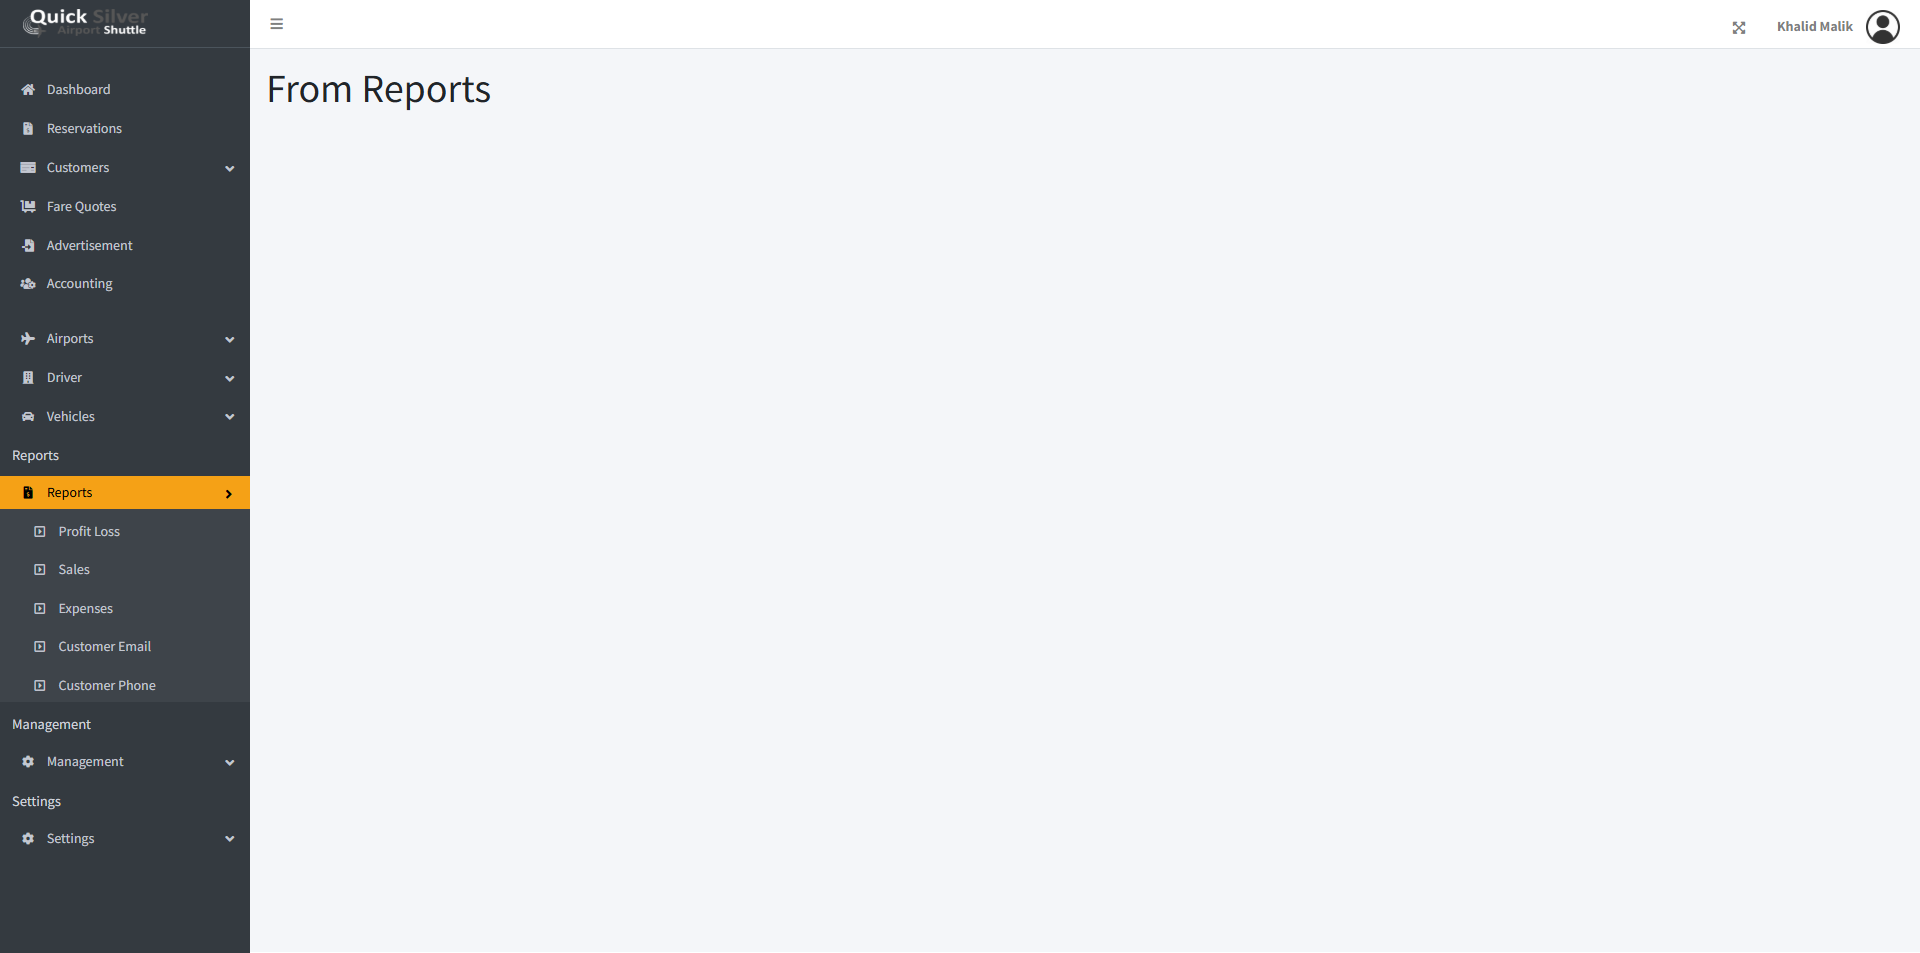Viewport: 1920px width, 953px height.
Task: Click the hamburger menu toggle icon
Action: [277, 24]
